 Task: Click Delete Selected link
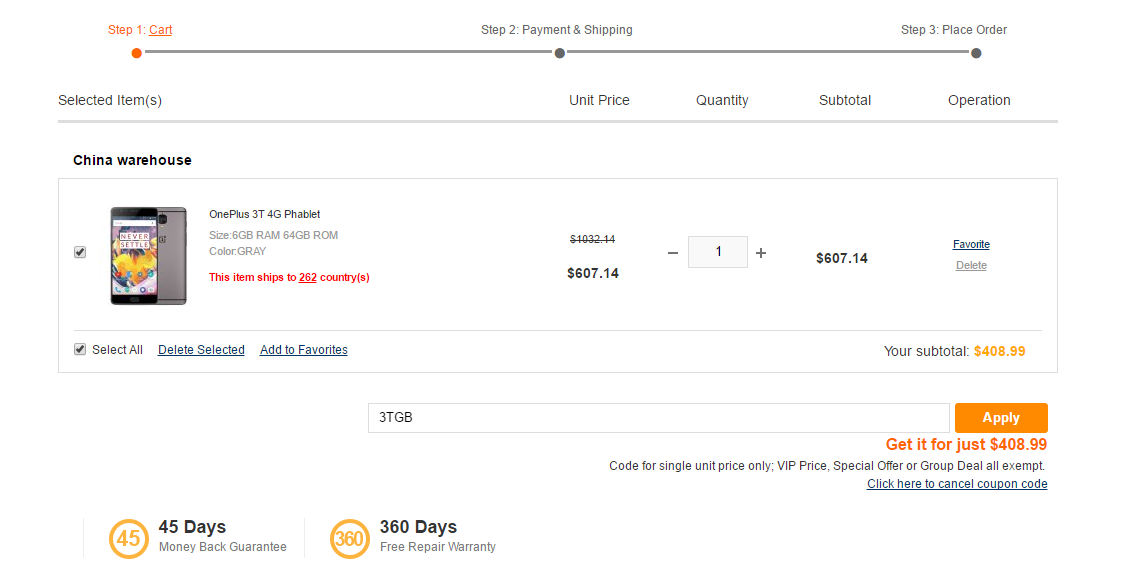(x=201, y=350)
